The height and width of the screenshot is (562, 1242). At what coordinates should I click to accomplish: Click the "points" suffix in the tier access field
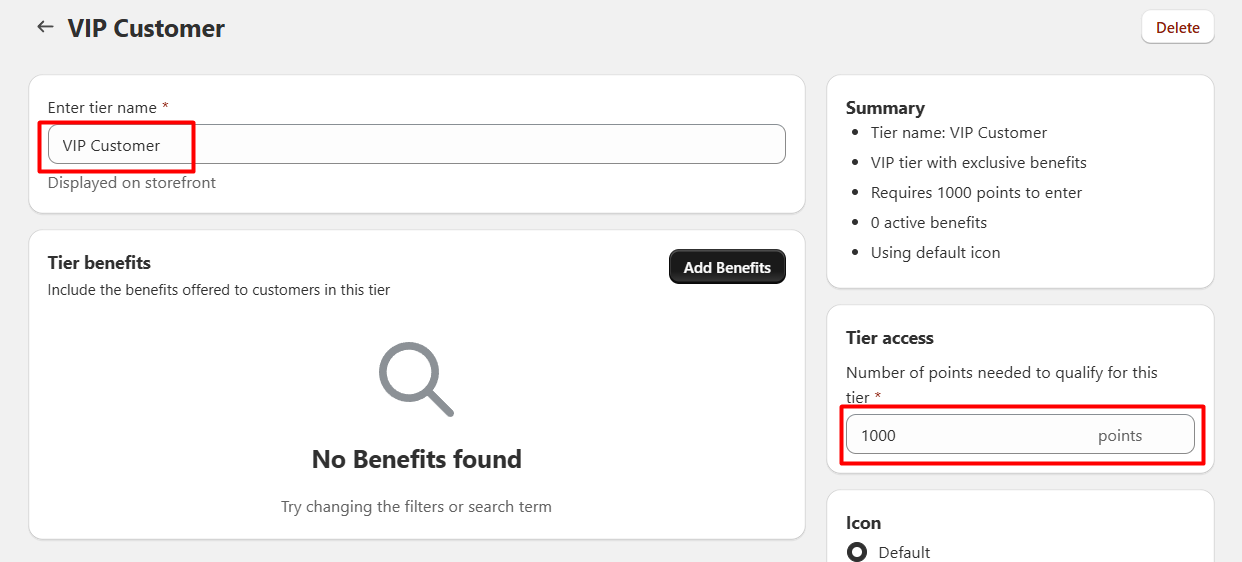coord(1119,435)
